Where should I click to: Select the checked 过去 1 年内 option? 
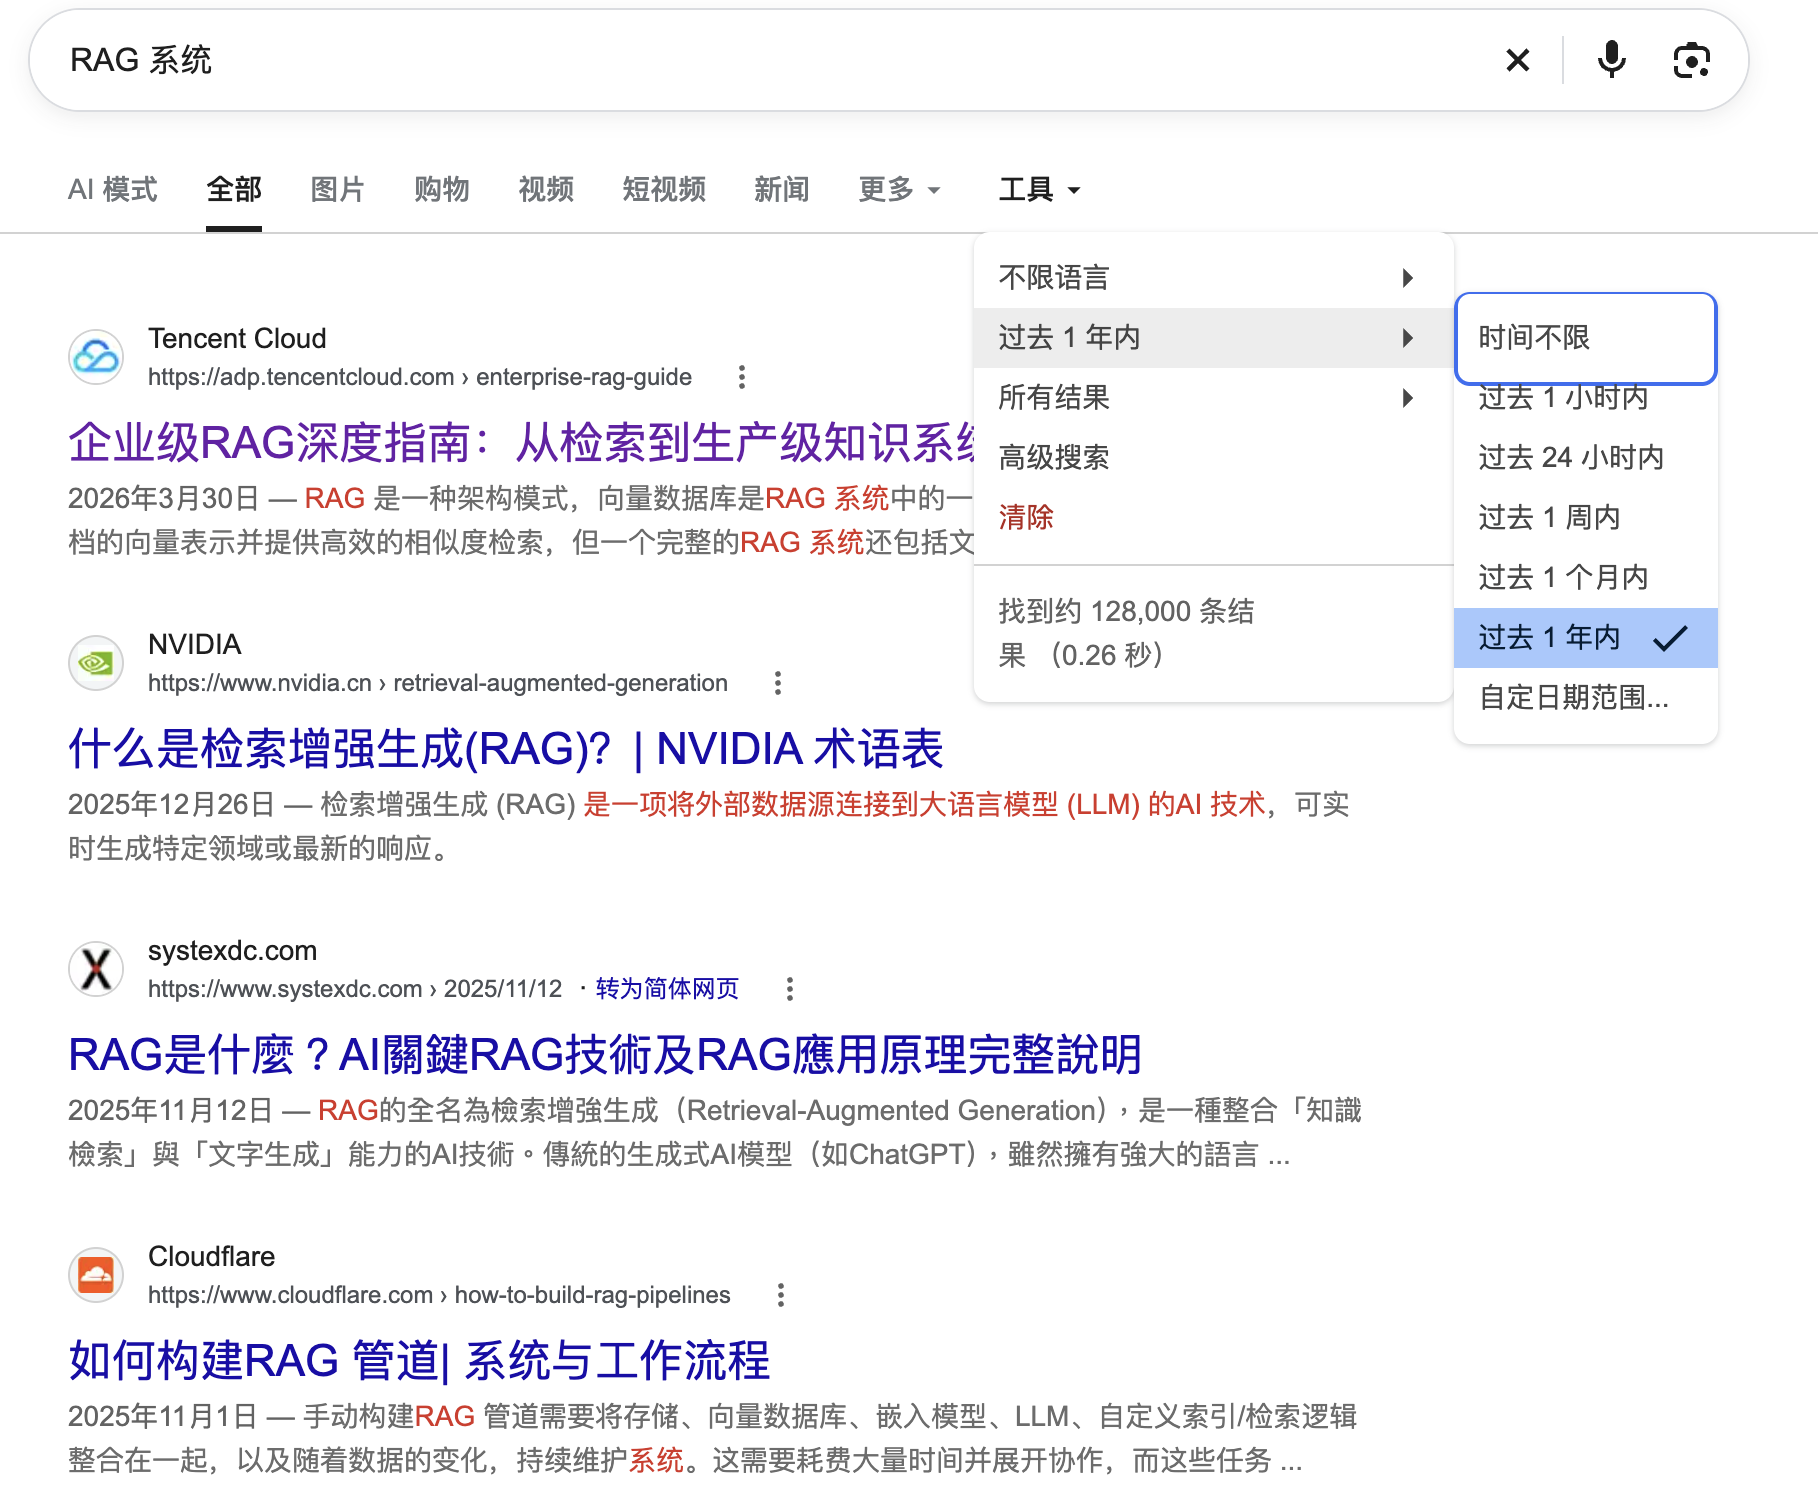coord(1585,637)
